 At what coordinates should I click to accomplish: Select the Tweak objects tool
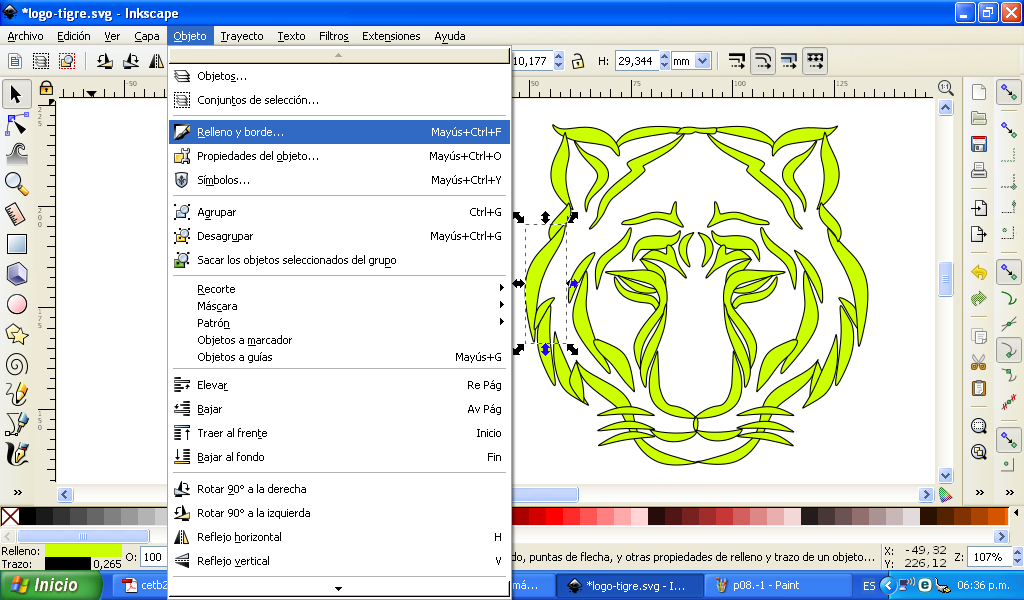pos(16,154)
